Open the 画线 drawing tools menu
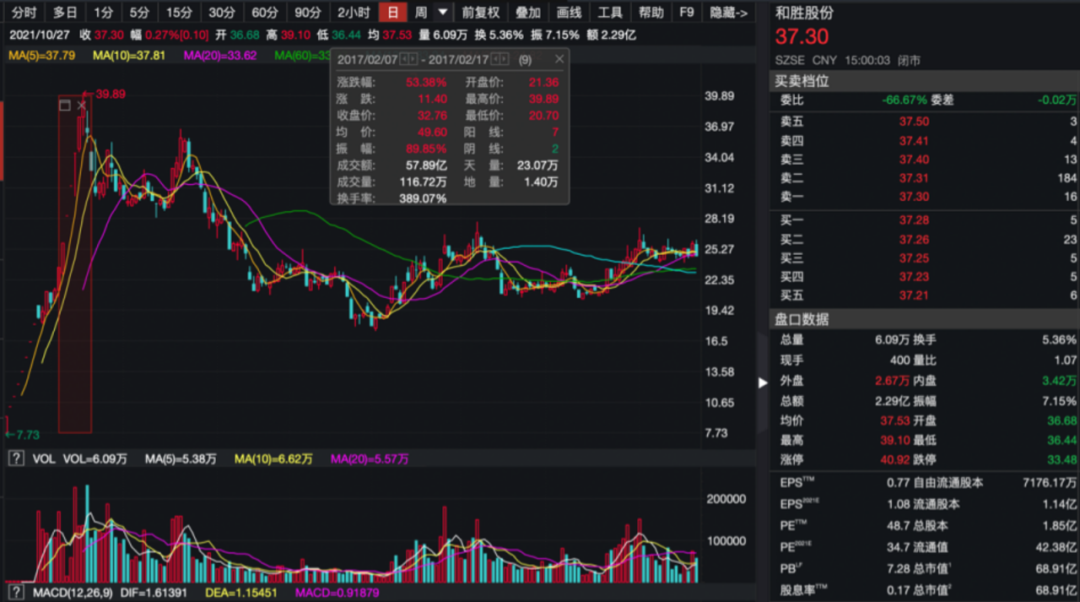Viewport: 1080px width, 602px height. 569,12
